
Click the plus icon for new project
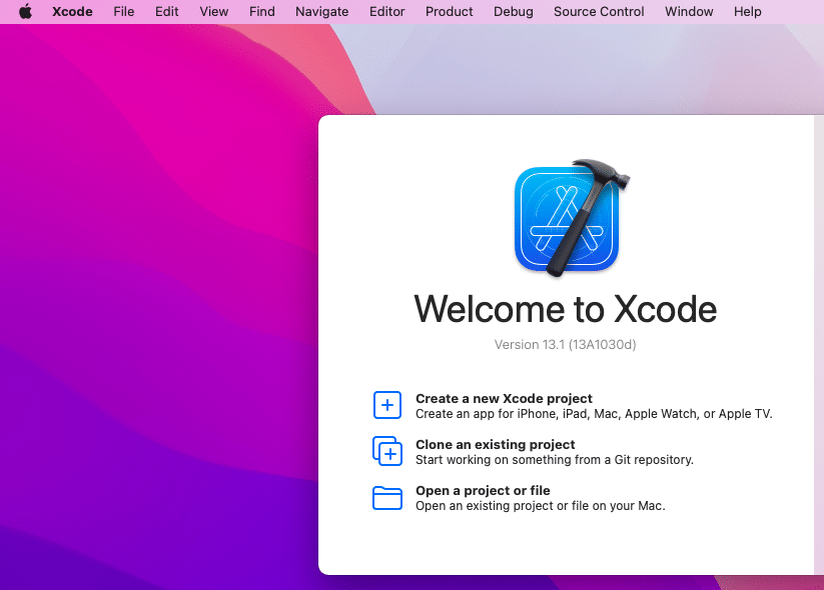click(387, 405)
